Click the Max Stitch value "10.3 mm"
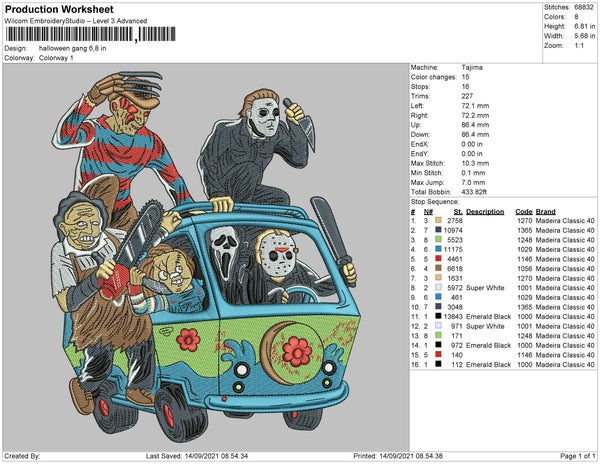Image resolution: width=600 pixels, height=464 pixels. point(475,163)
